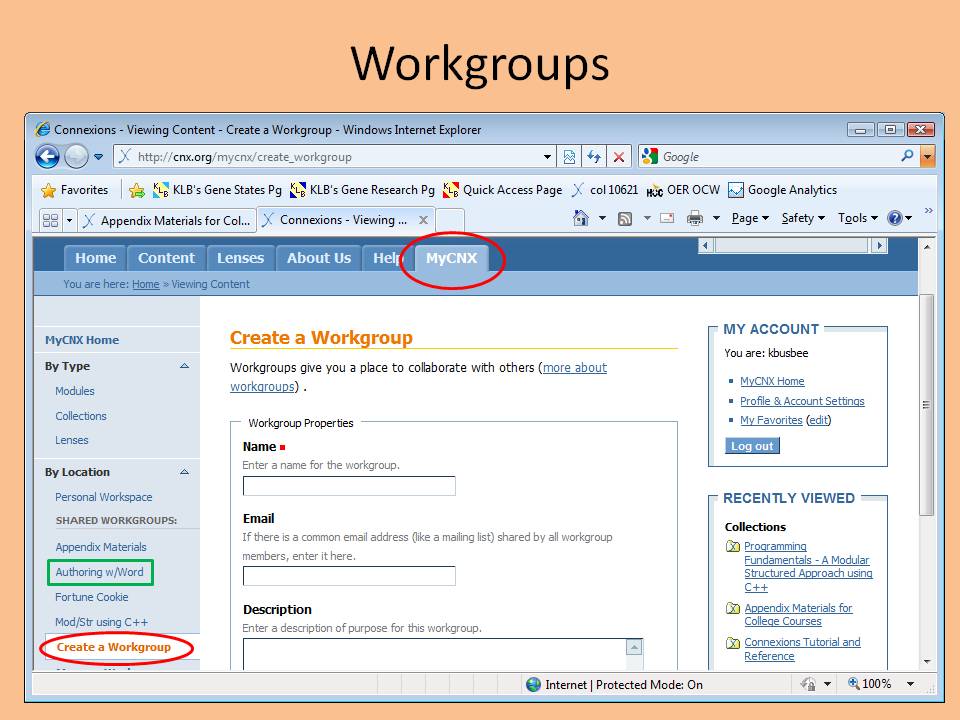Screen dimensions: 960x720
Task: Close the Connexions - Viewing browser tab
Action: click(423, 220)
